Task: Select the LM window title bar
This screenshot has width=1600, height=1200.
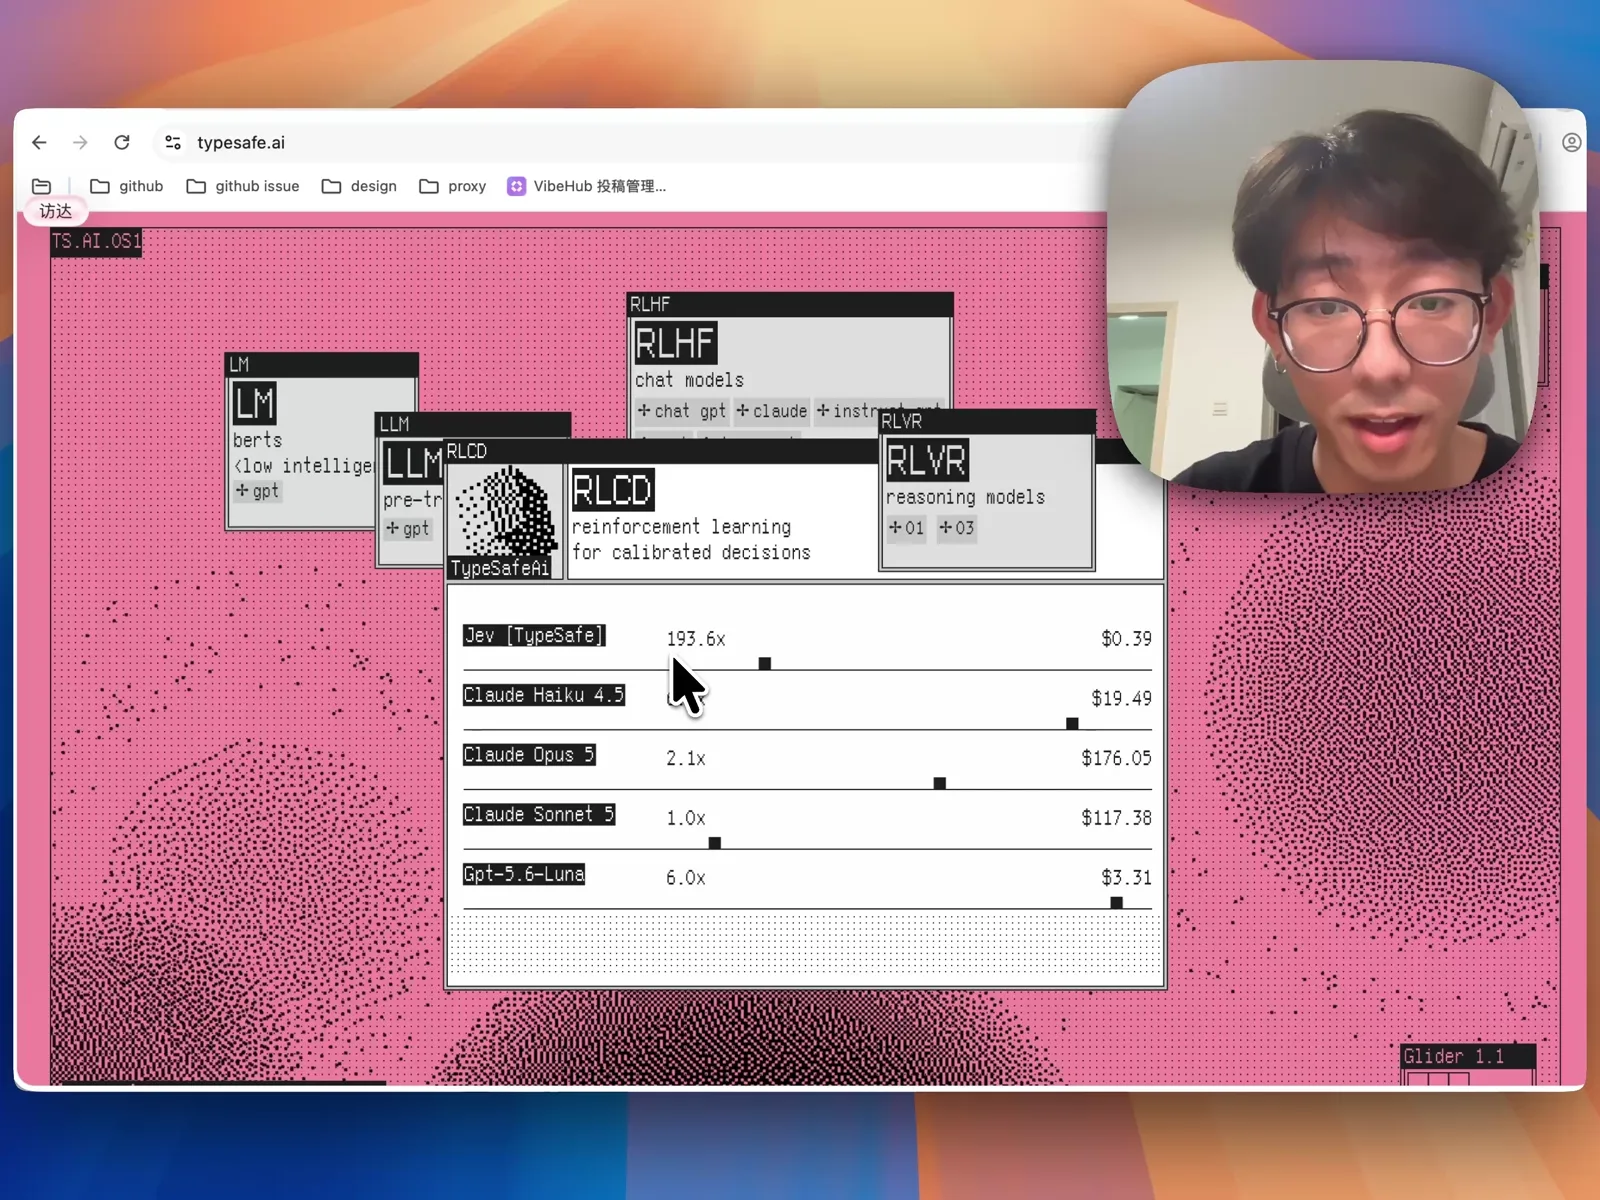Action: [x=322, y=364]
